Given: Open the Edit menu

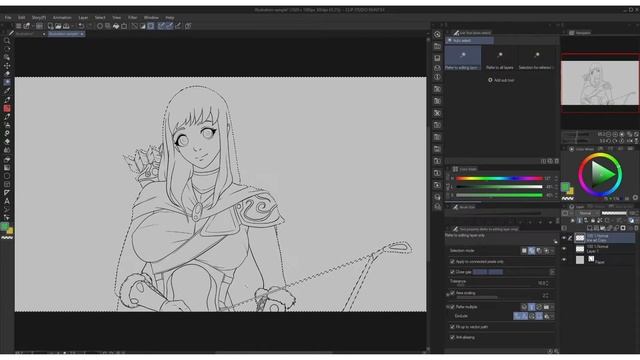Looking at the screenshot, I should coord(21,18).
